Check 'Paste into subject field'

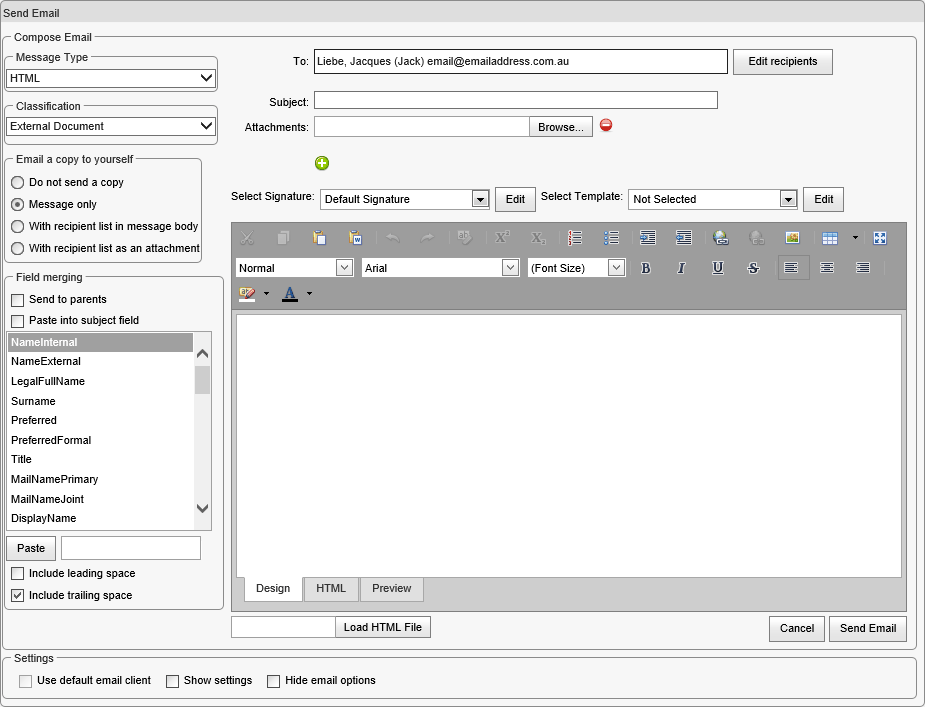pyautogui.click(x=18, y=321)
